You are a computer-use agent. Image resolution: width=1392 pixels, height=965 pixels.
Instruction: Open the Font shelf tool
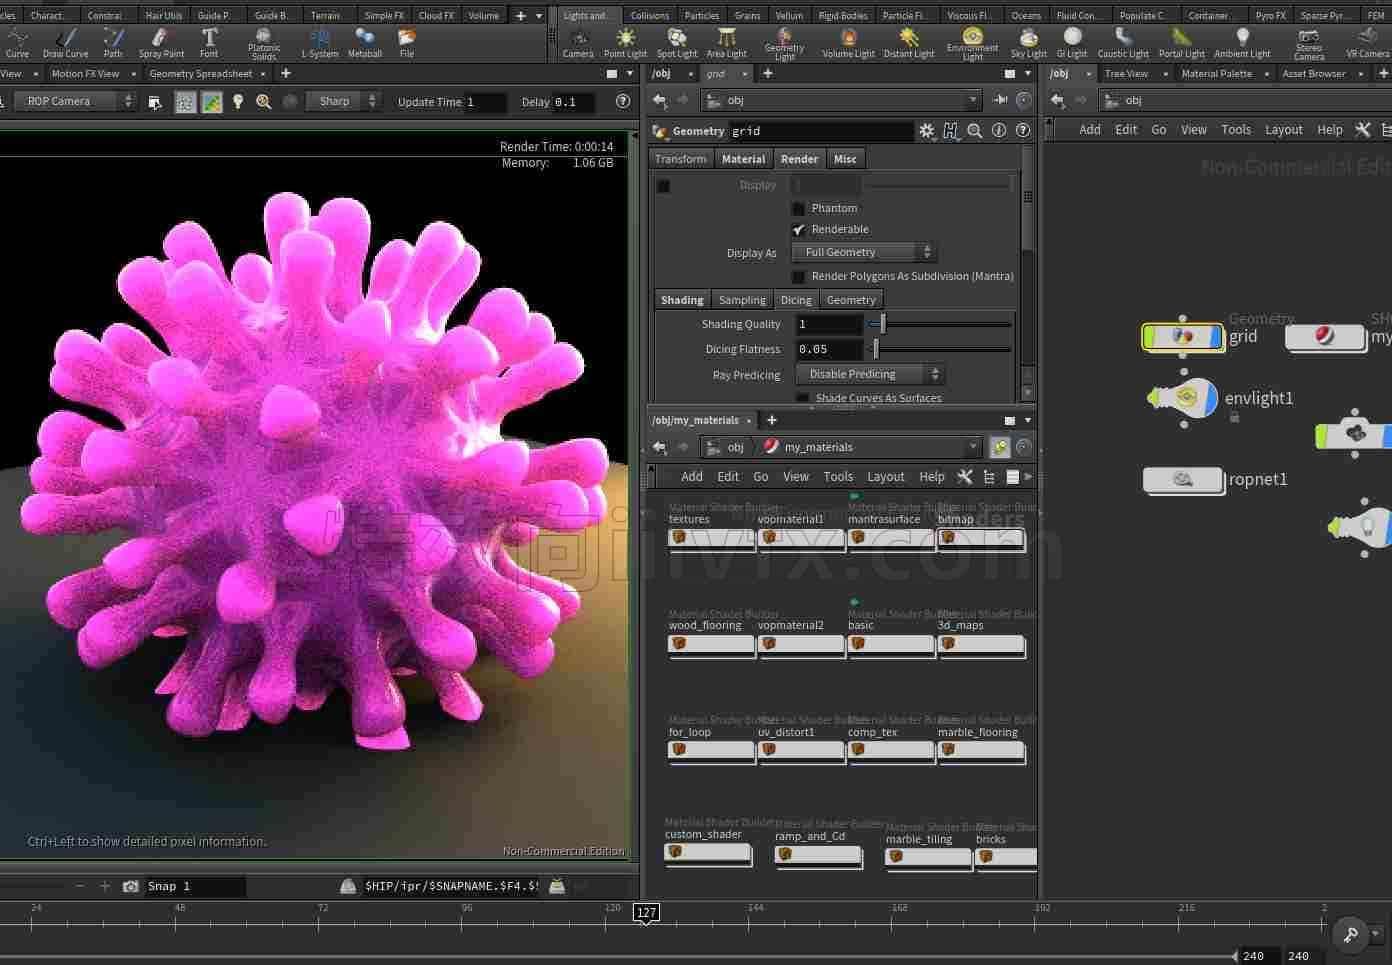click(x=209, y=42)
